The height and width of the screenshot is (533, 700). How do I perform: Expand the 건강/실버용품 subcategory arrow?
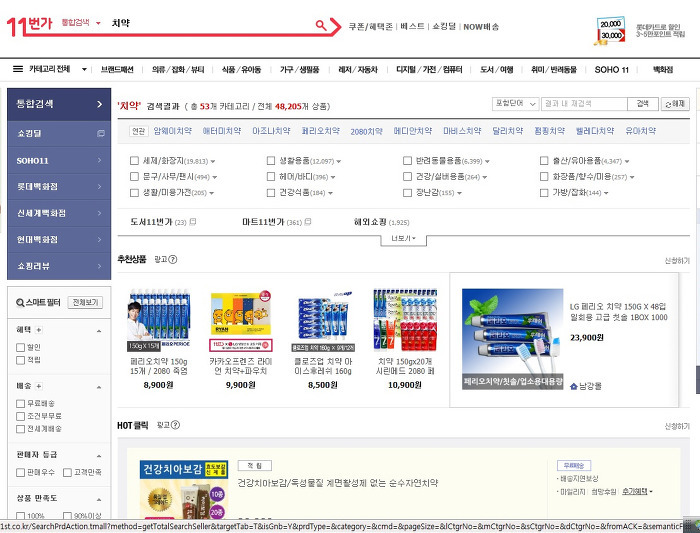point(485,177)
